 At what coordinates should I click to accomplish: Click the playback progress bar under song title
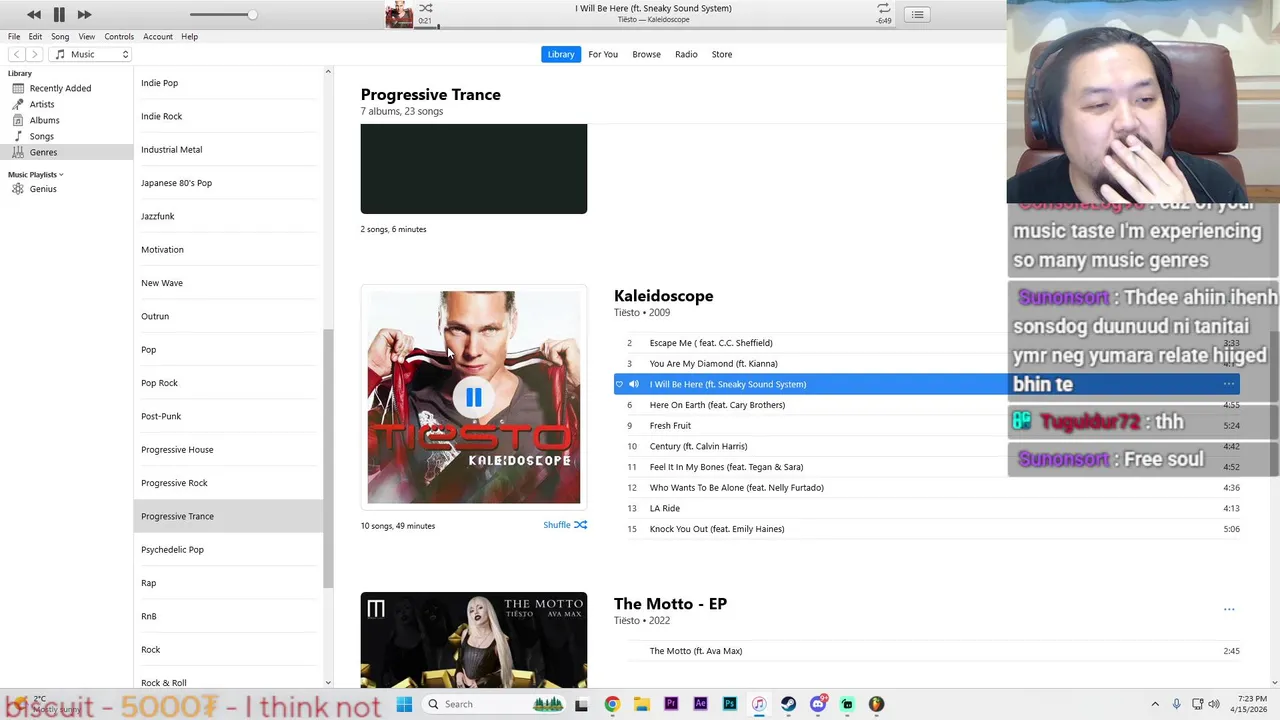[654, 26]
